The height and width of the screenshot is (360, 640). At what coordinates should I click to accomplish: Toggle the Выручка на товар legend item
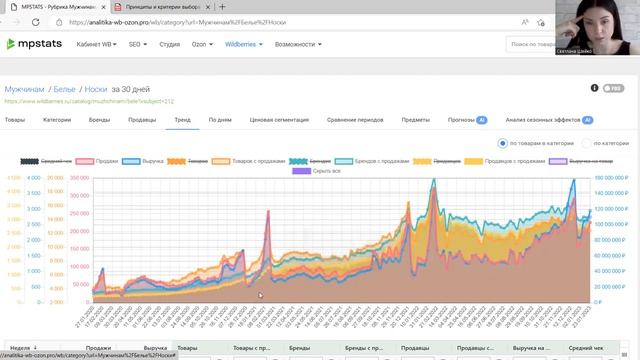[581, 161]
